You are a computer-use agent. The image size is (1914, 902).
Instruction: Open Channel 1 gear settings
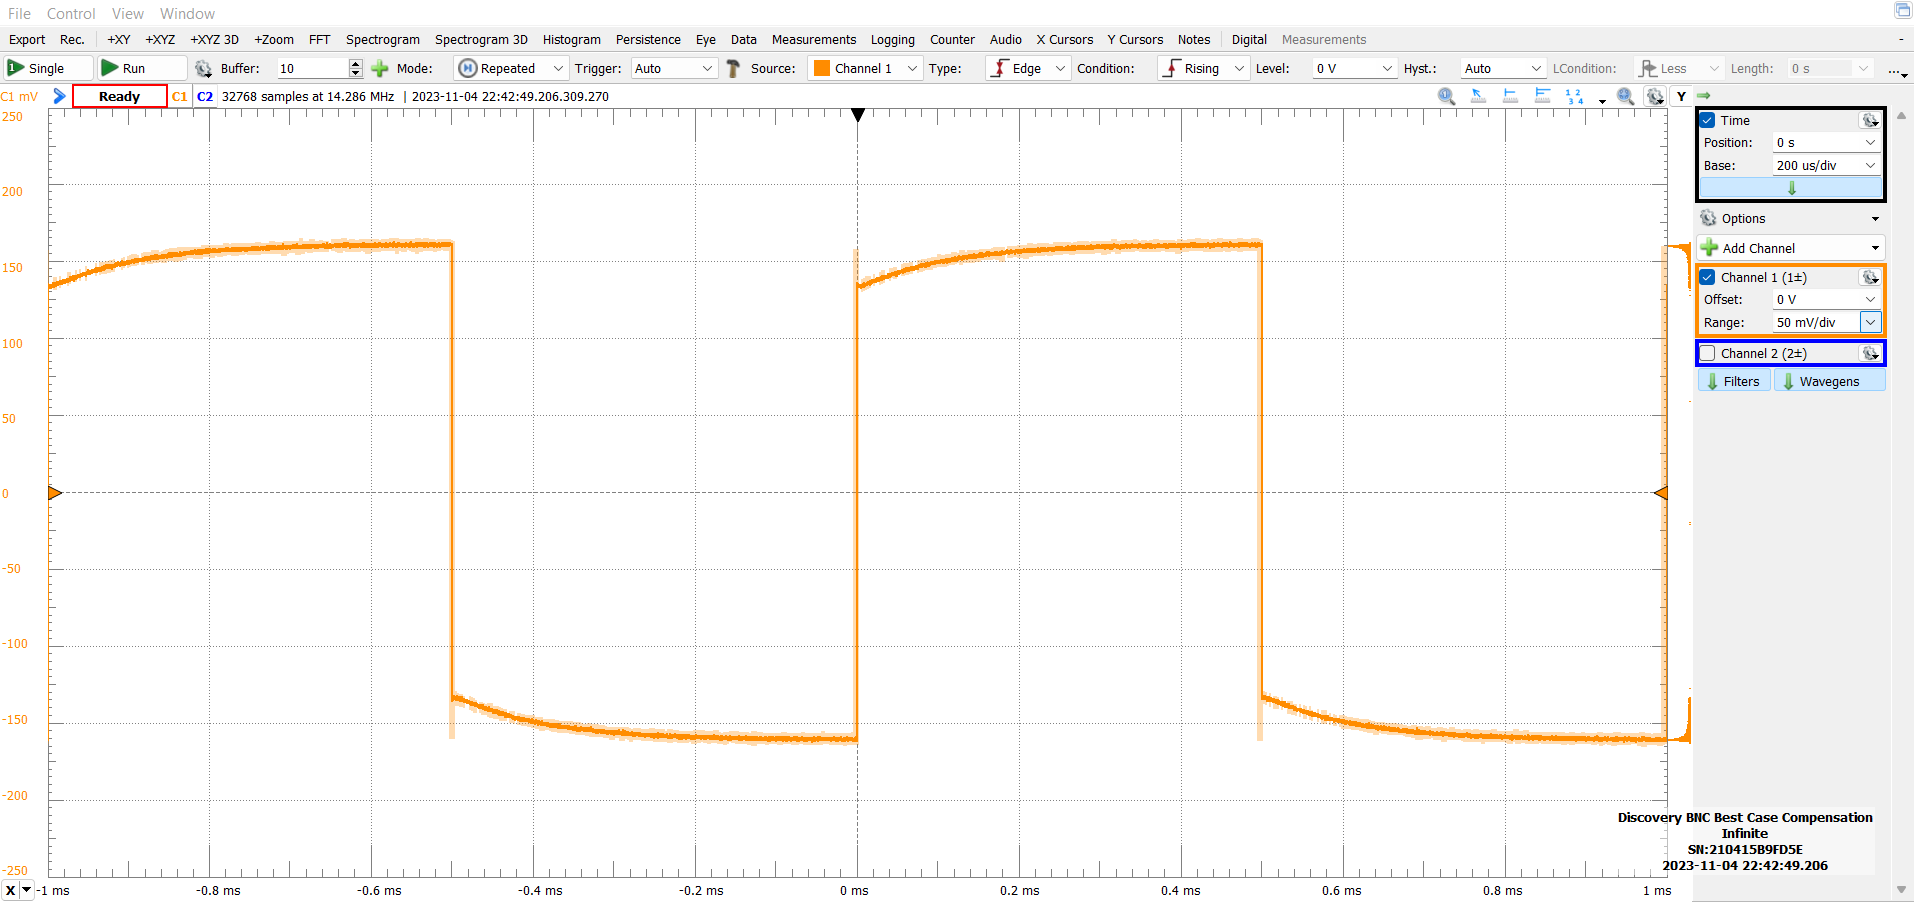coord(1870,277)
